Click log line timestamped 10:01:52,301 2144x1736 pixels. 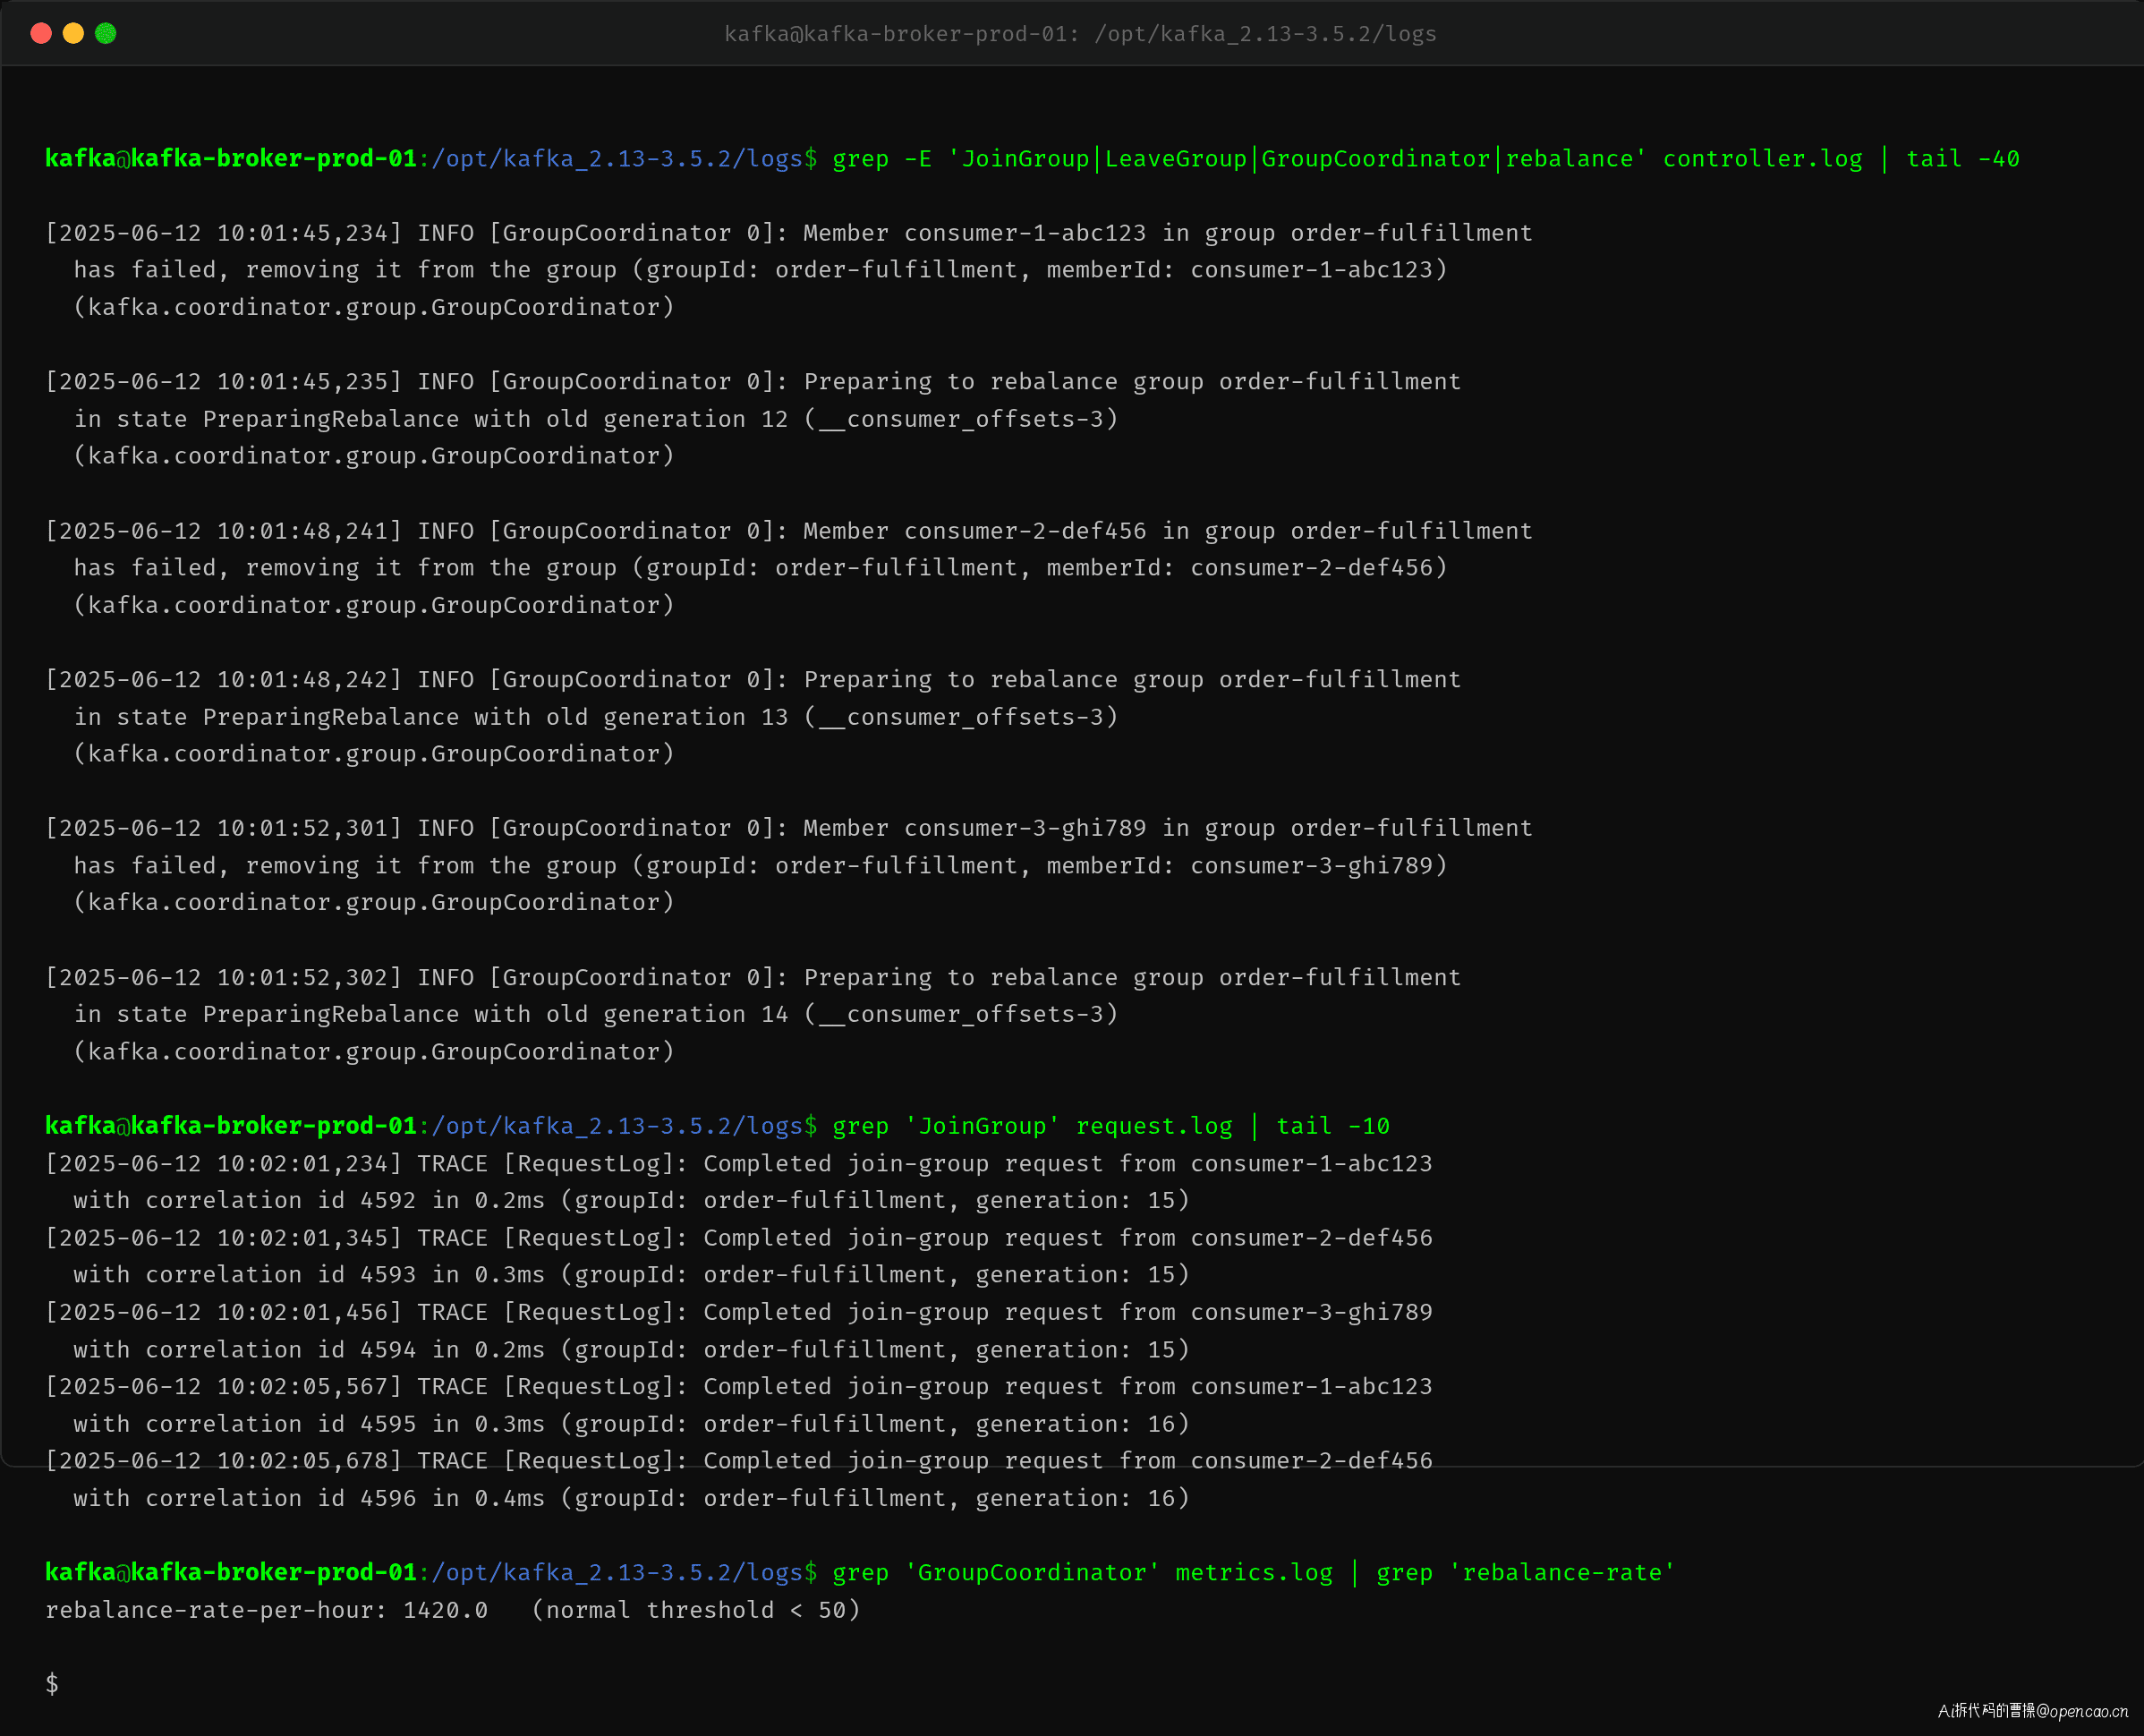tap(788, 828)
